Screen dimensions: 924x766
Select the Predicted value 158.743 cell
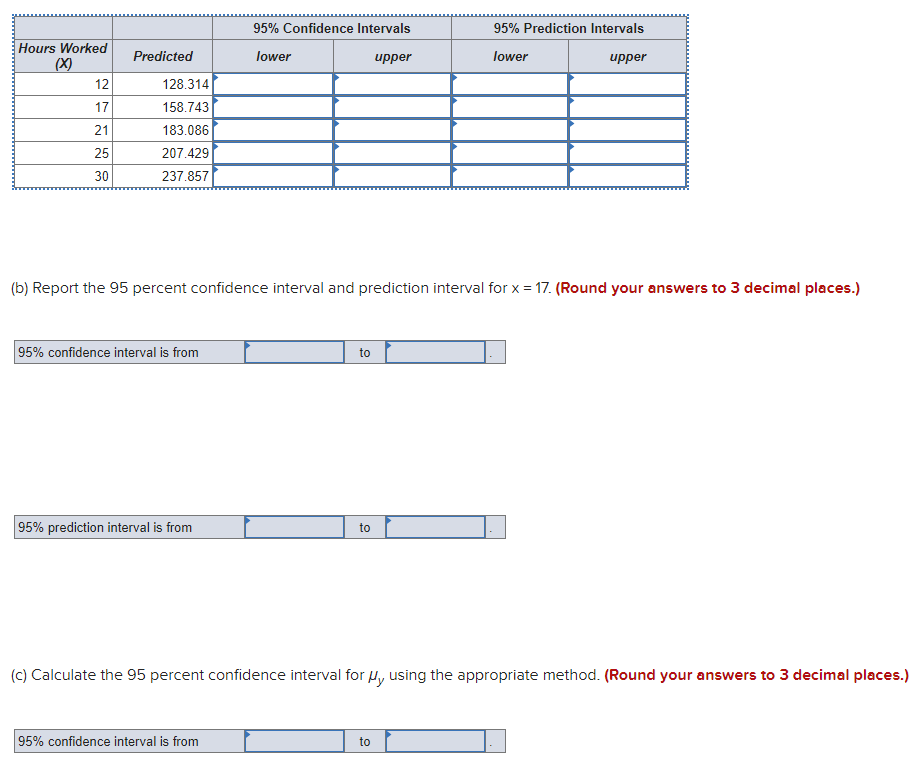[163, 107]
